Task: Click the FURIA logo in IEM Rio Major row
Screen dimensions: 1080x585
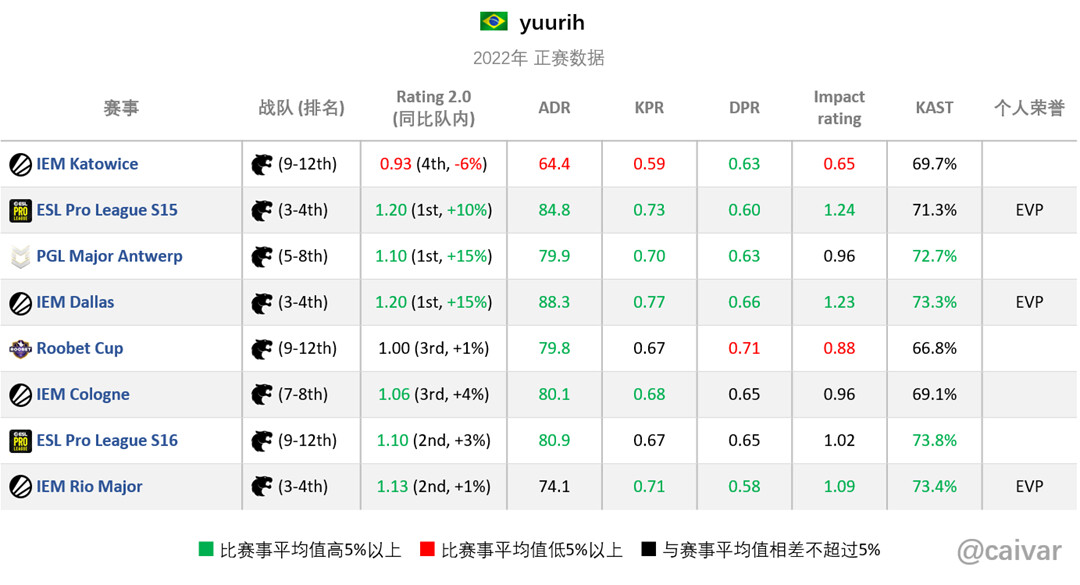Action: [262, 486]
